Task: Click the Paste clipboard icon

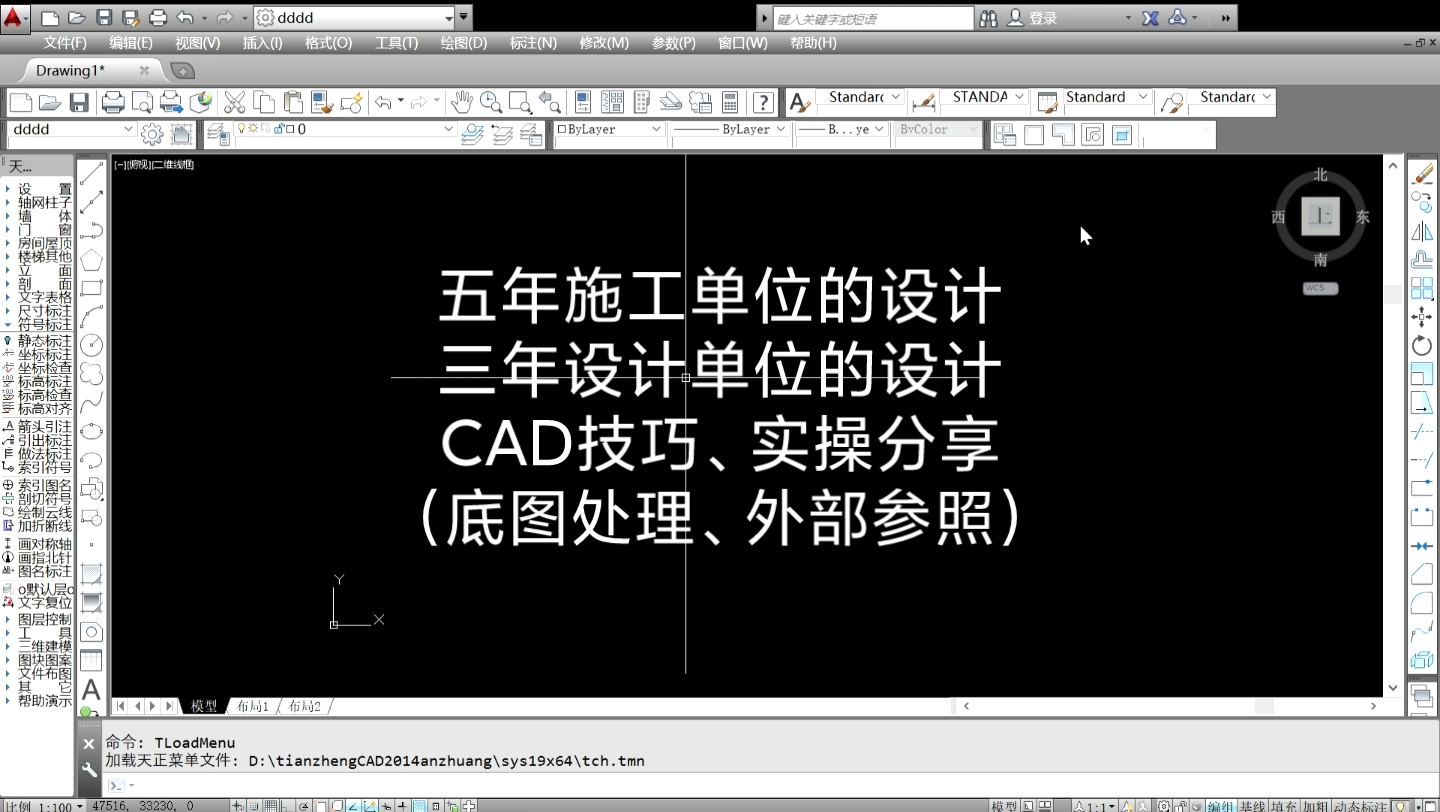Action: (x=293, y=102)
